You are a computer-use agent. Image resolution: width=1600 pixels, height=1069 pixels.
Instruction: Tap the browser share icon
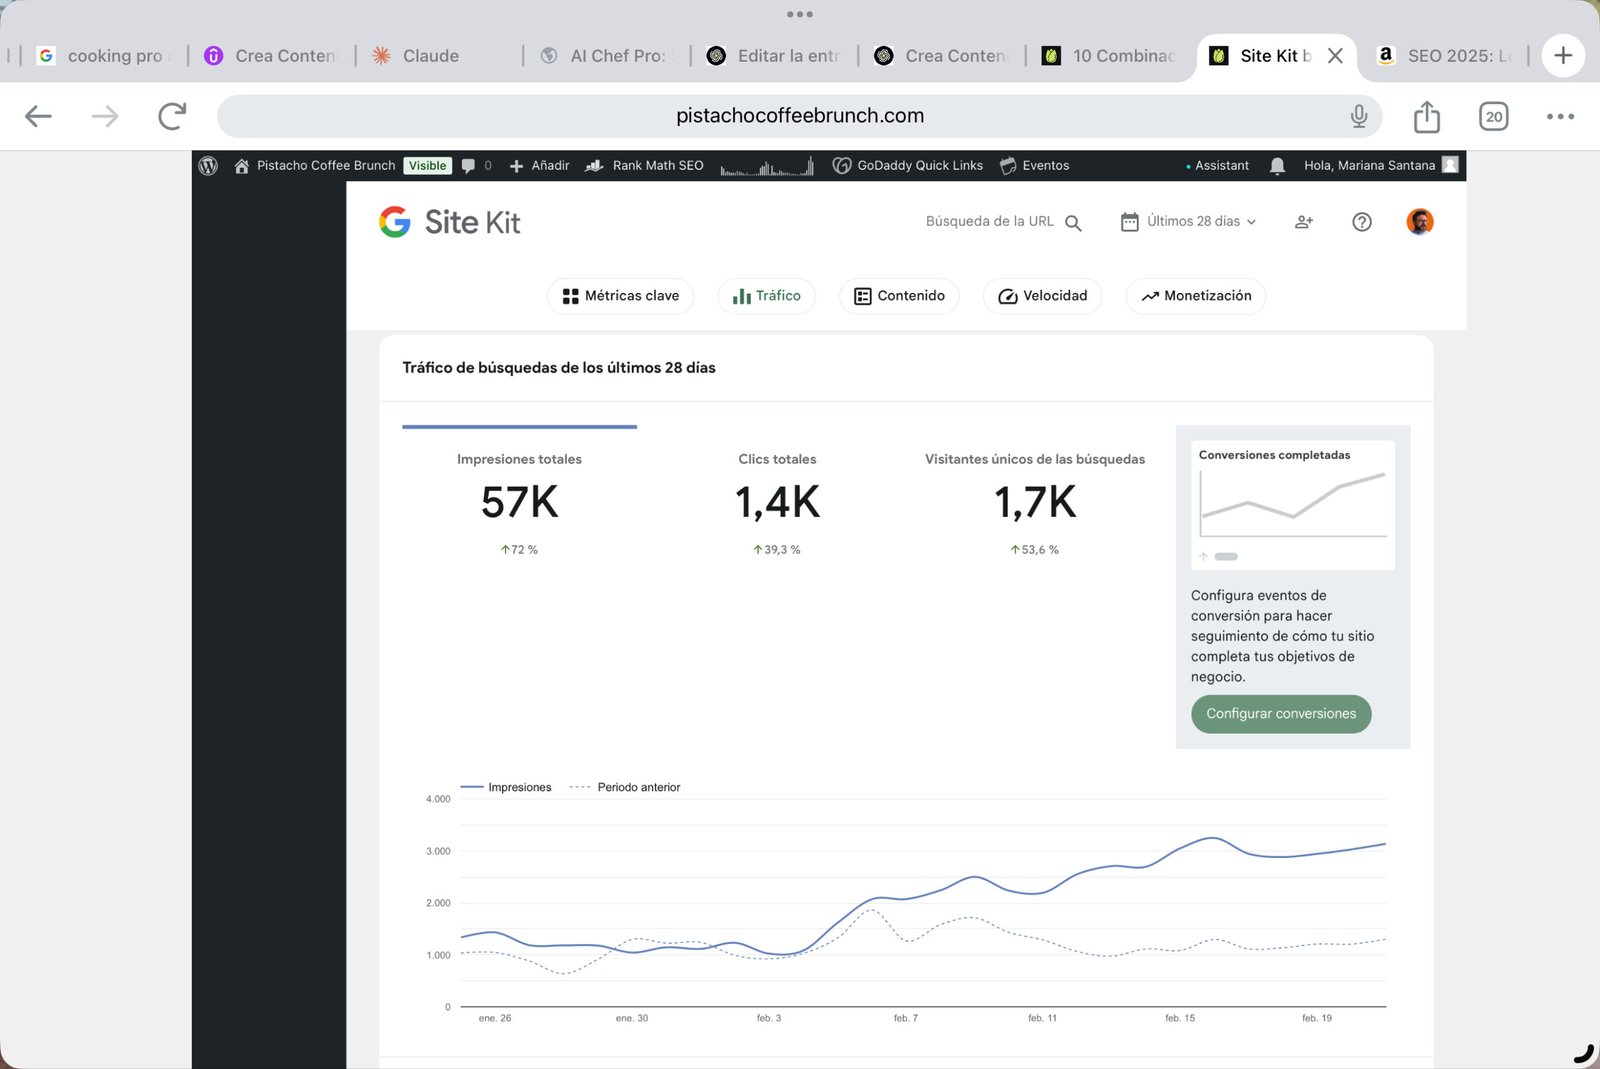click(1427, 116)
